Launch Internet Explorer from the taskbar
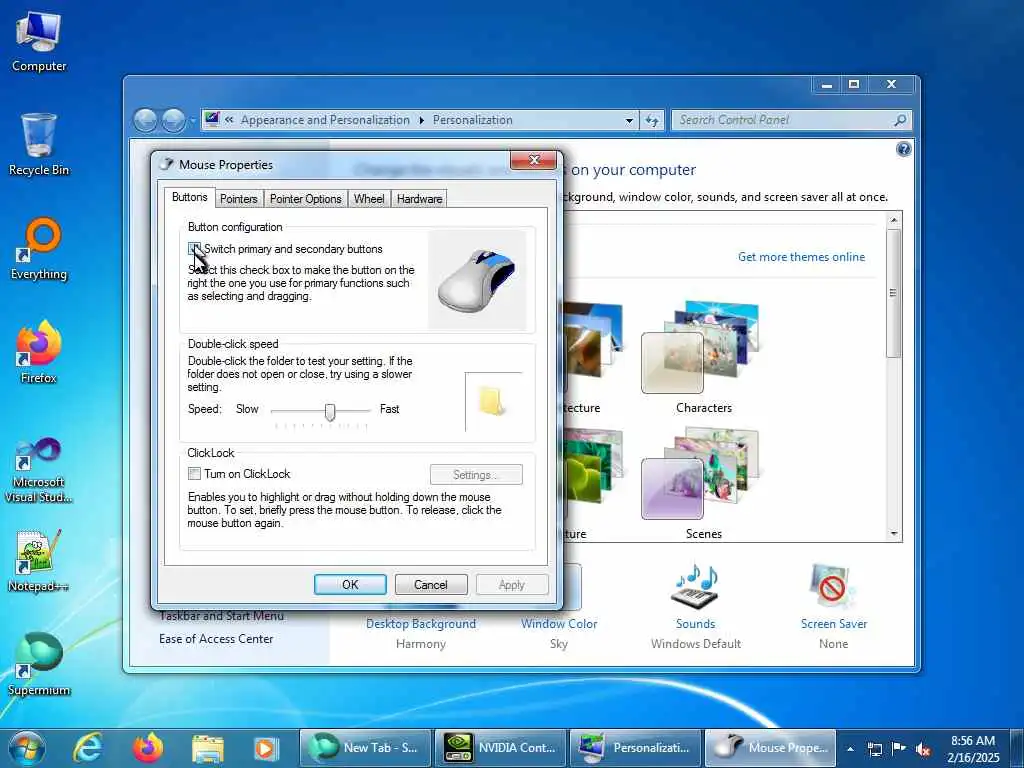This screenshot has height=768, width=1024. [x=88, y=748]
